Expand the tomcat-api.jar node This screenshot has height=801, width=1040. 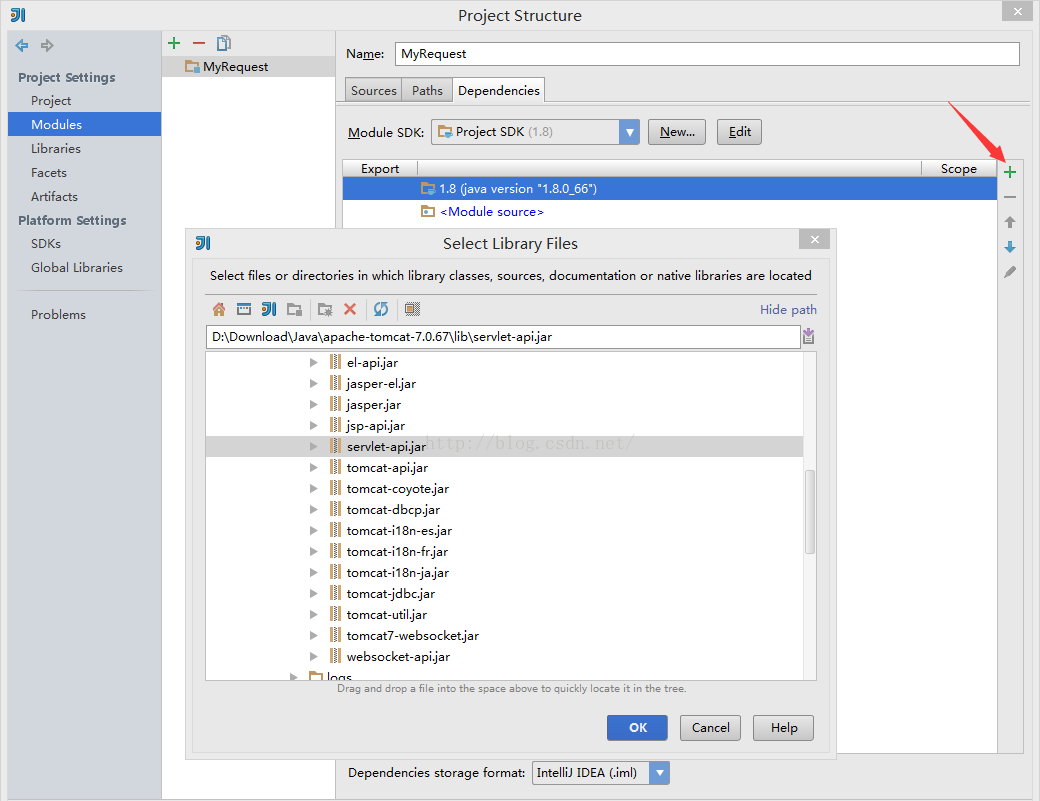(x=313, y=467)
